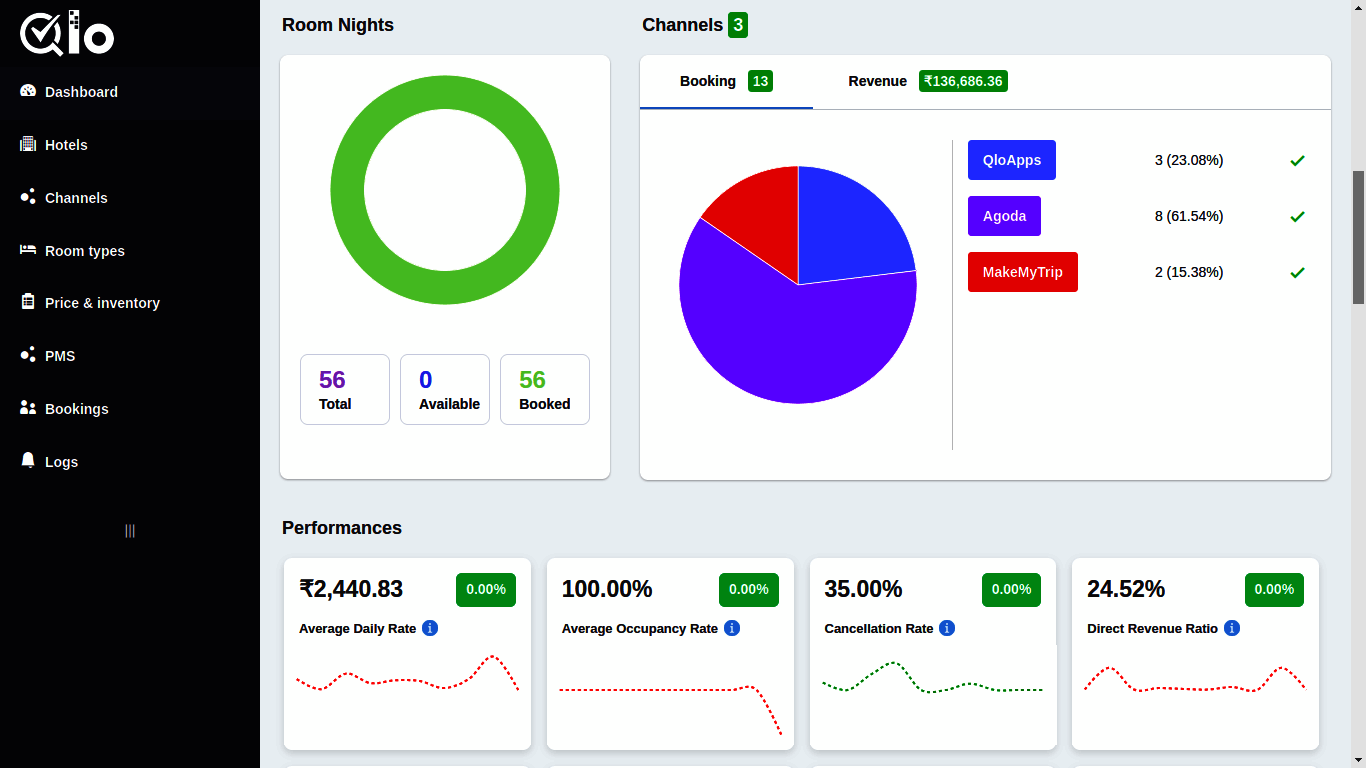Image resolution: width=1366 pixels, height=768 pixels.
Task: Open the Average Daily Rate info tooltip
Action: 429,628
